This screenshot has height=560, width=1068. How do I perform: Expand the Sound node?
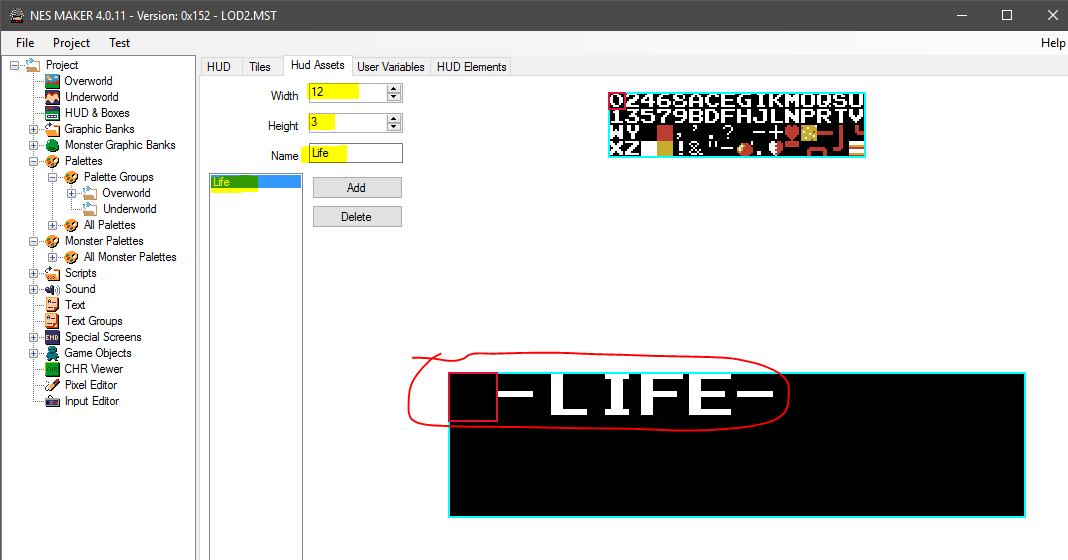click(x=33, y=290)
